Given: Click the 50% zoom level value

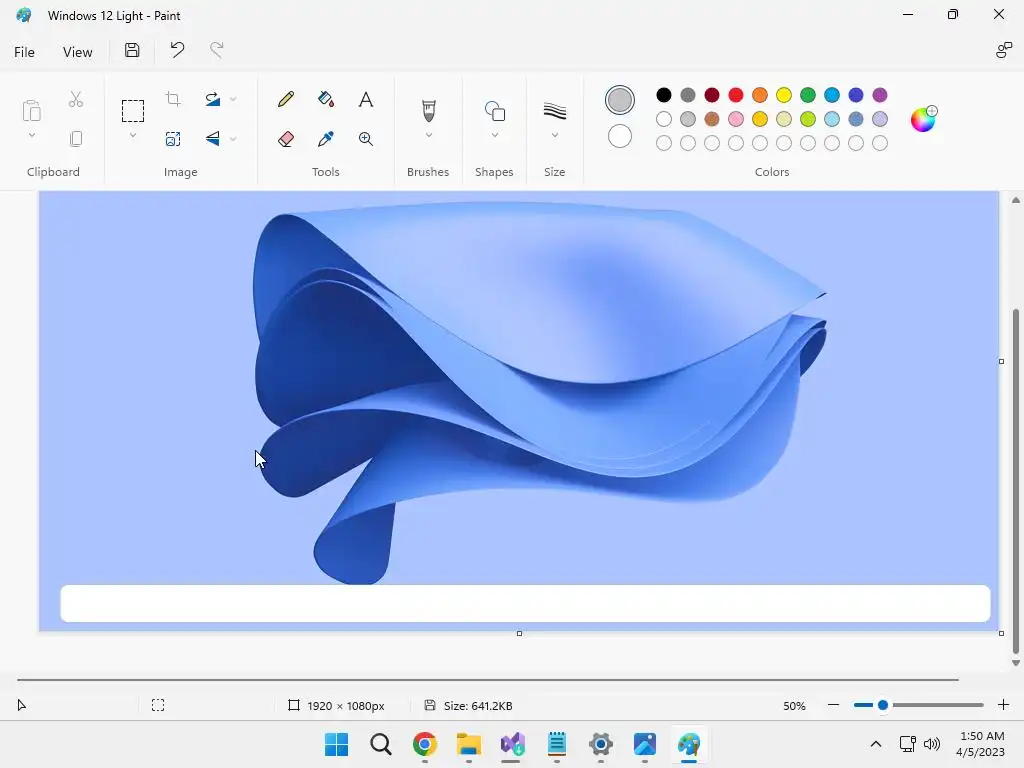Looking at the screenshot, I should click(x=794, y=706).
